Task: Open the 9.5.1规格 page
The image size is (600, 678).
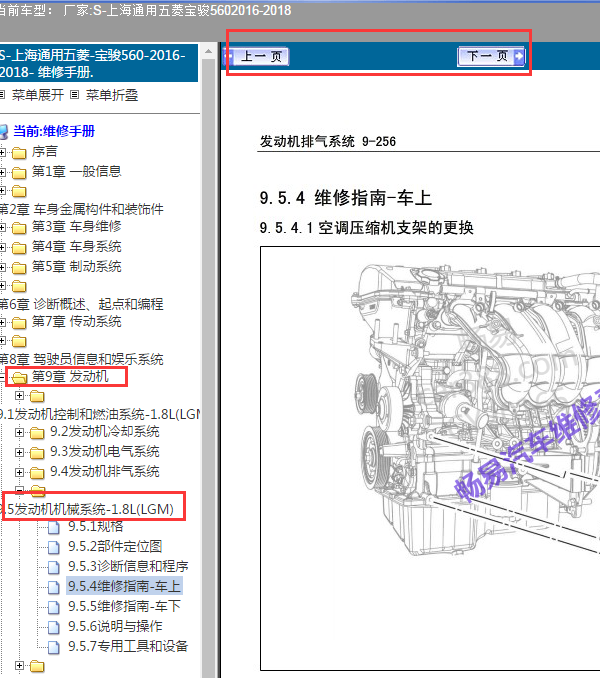Action: pos(96,527)
